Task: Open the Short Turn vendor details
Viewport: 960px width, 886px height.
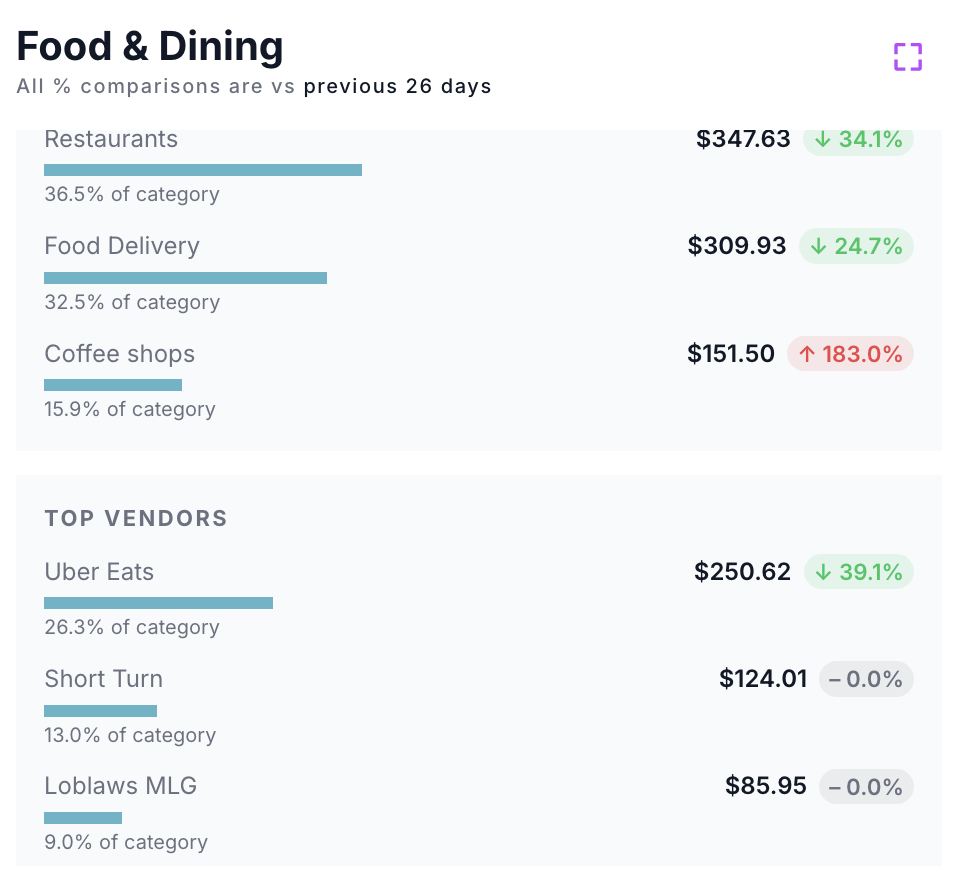Action: [x=104, y=679]
